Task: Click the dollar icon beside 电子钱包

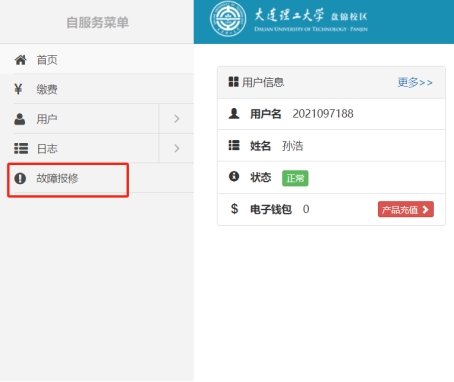Action: point(234,209)
